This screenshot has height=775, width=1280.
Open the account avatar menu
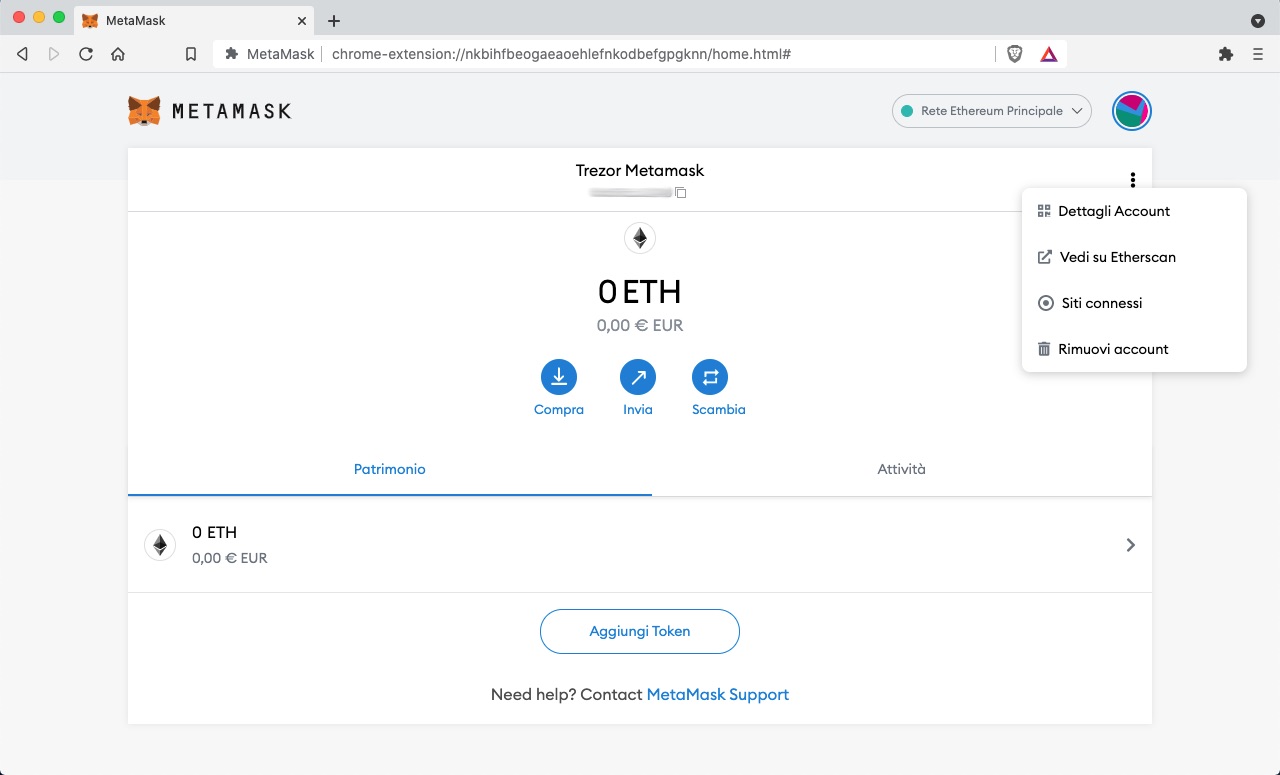click(1132, 111)
